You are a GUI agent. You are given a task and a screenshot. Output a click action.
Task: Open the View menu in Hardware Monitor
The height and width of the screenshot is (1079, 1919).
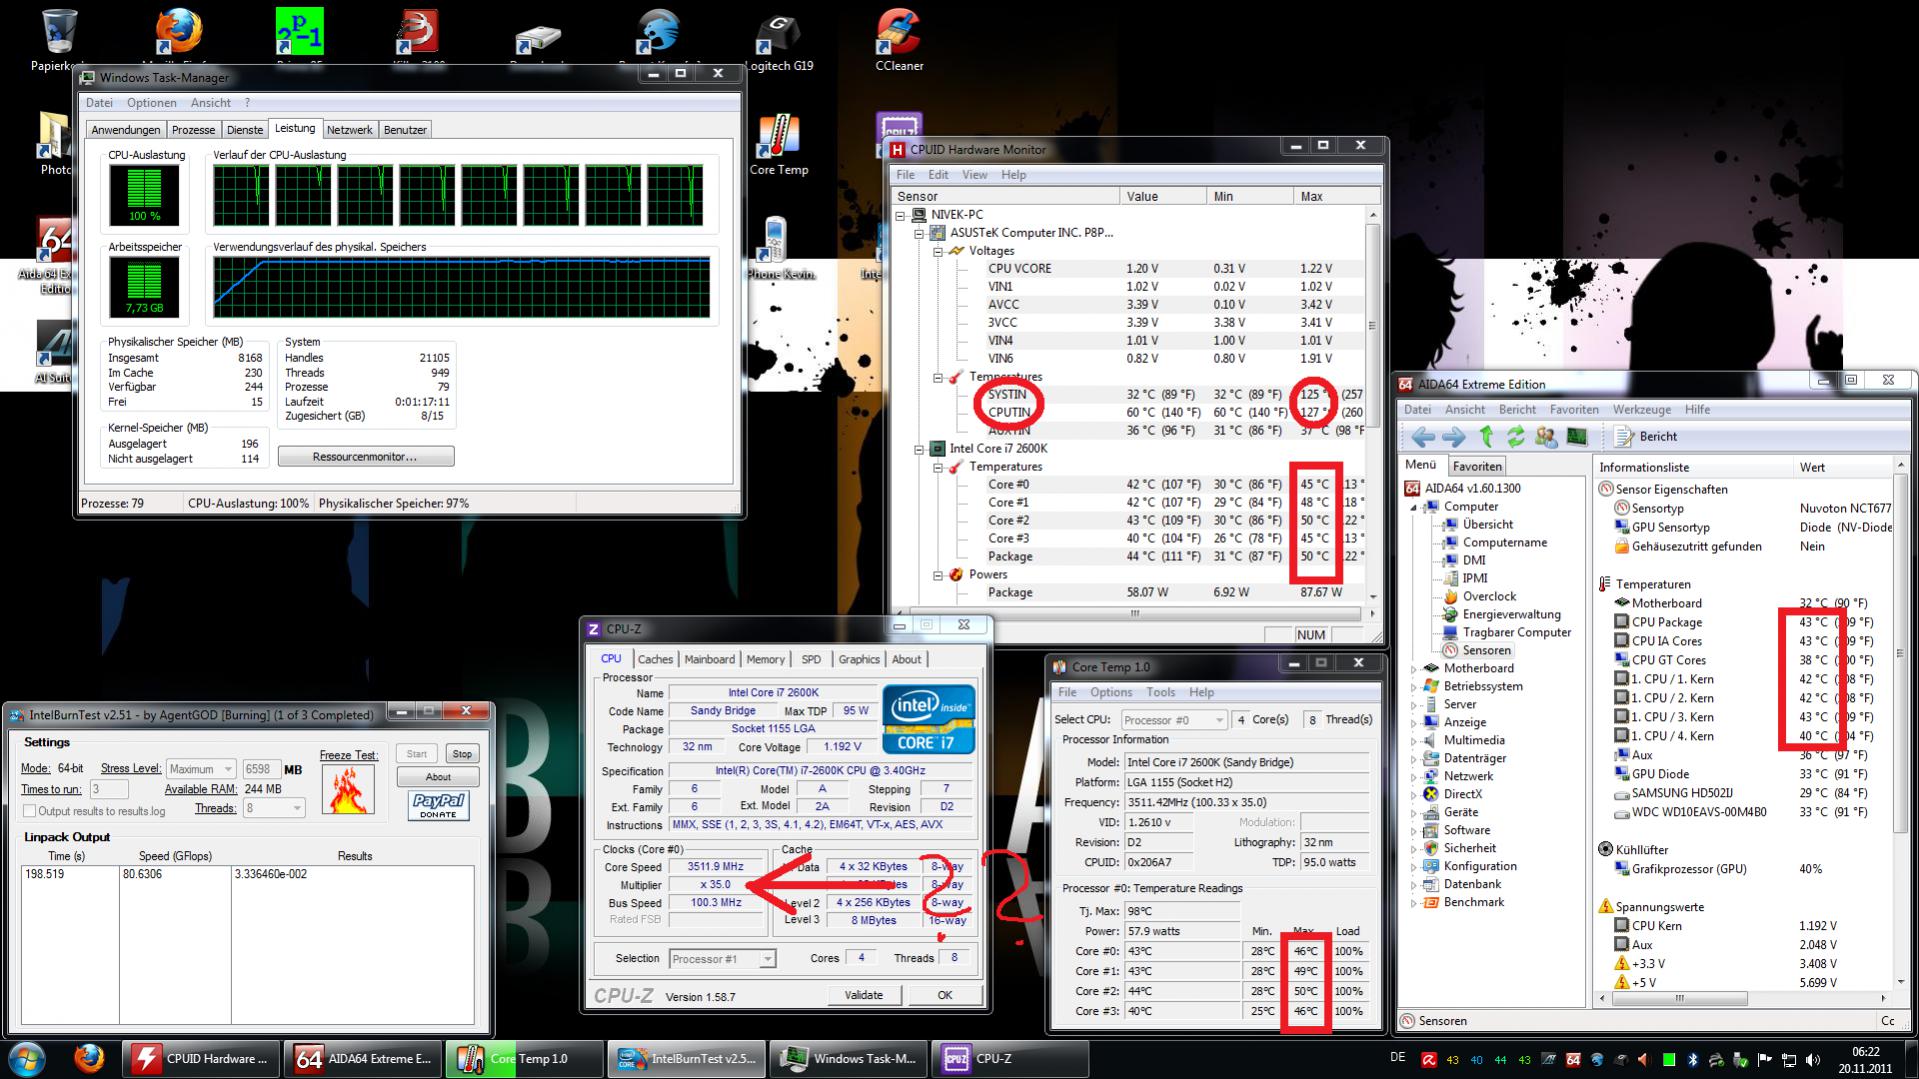[x=974, y=175]
